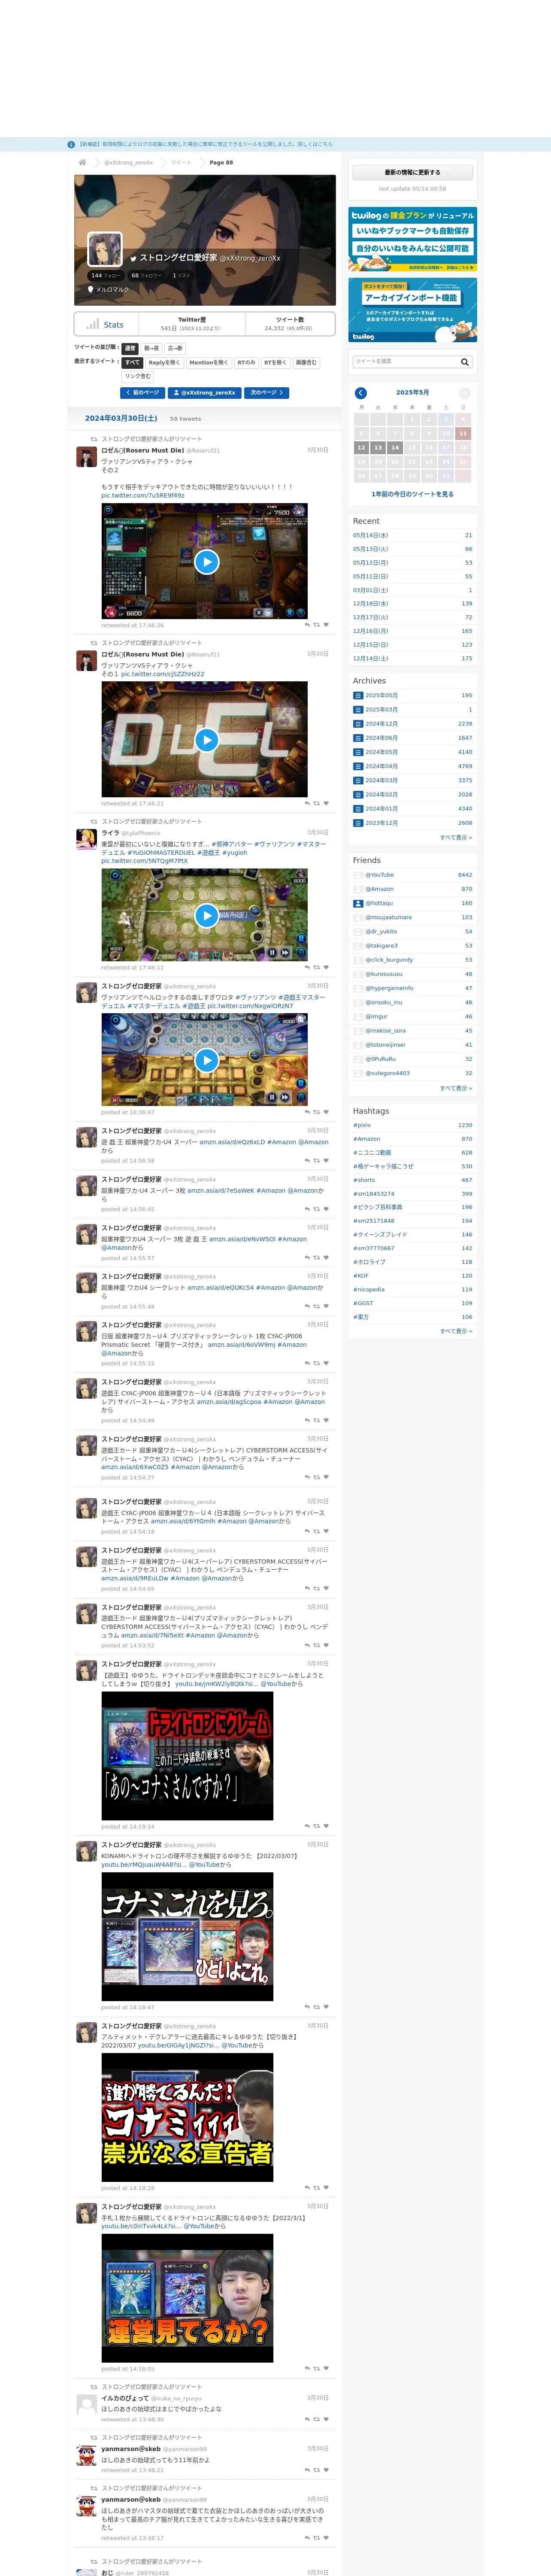Reply to the tweet posted at 14:55:57
The height and width of the screenshot is (2576, 551).
click(307, 1258)
